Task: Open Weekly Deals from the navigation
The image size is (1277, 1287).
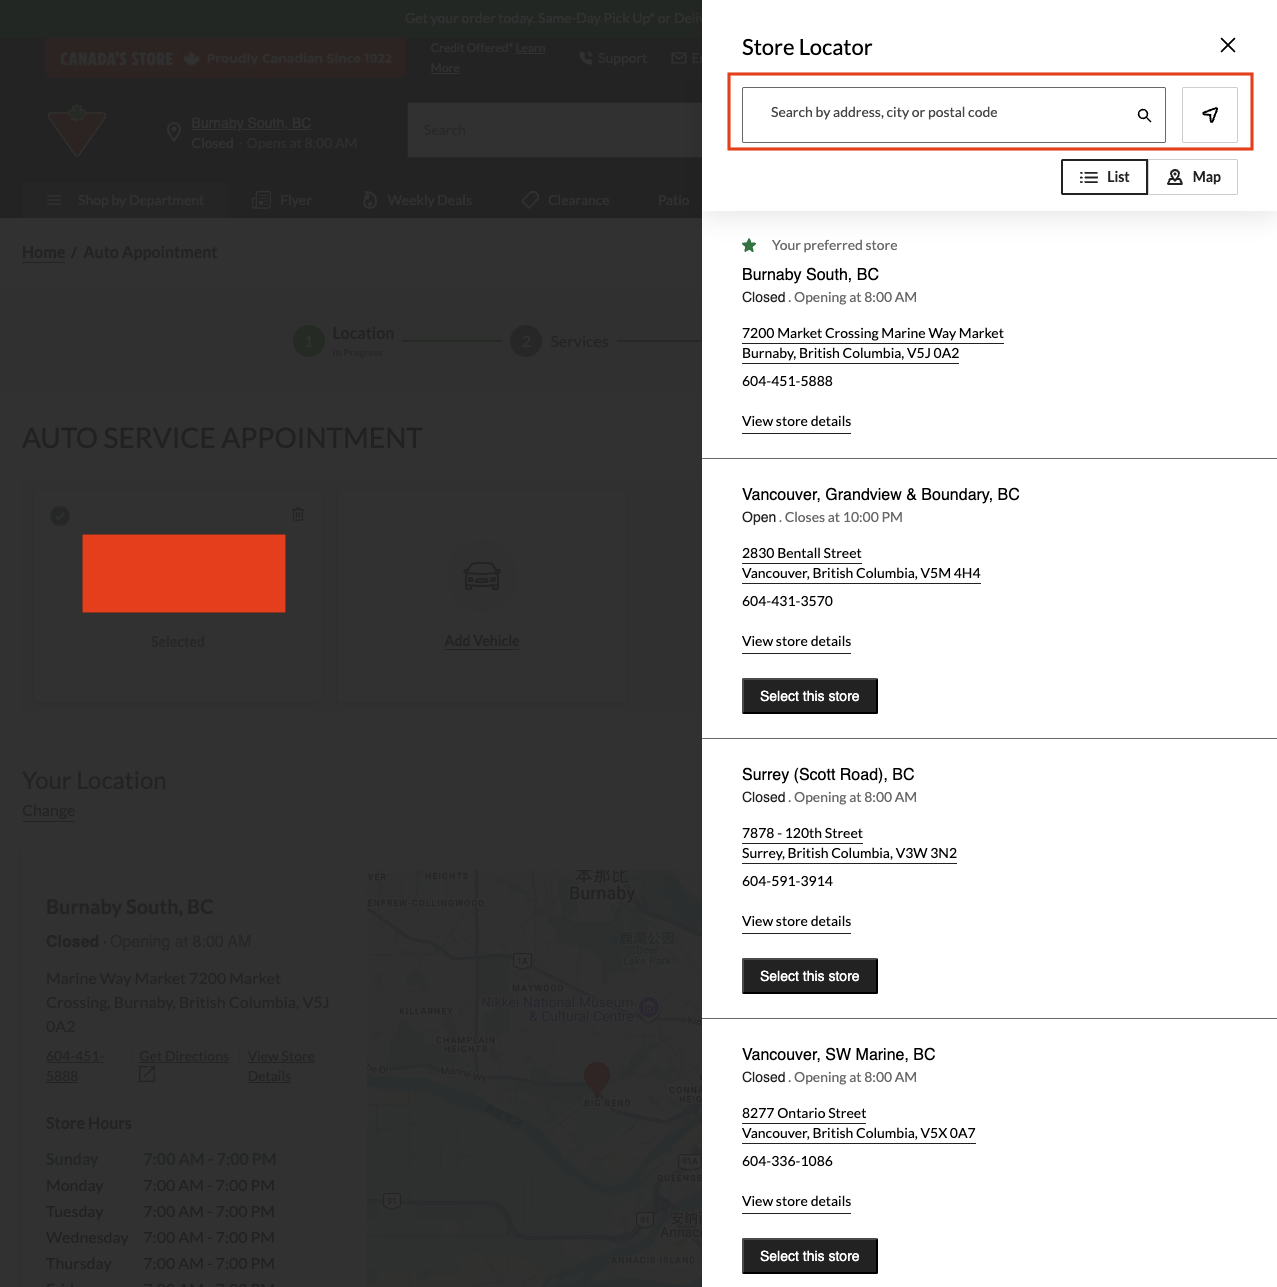Action: 417,200
